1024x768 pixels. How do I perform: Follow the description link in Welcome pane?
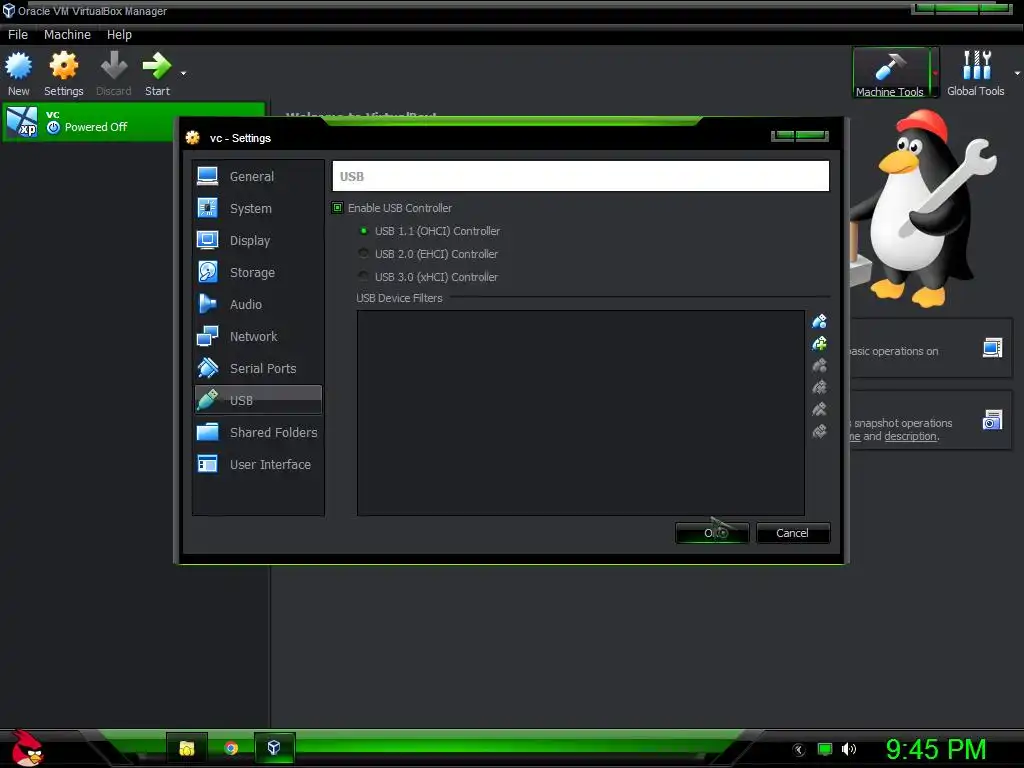point(910,436)
